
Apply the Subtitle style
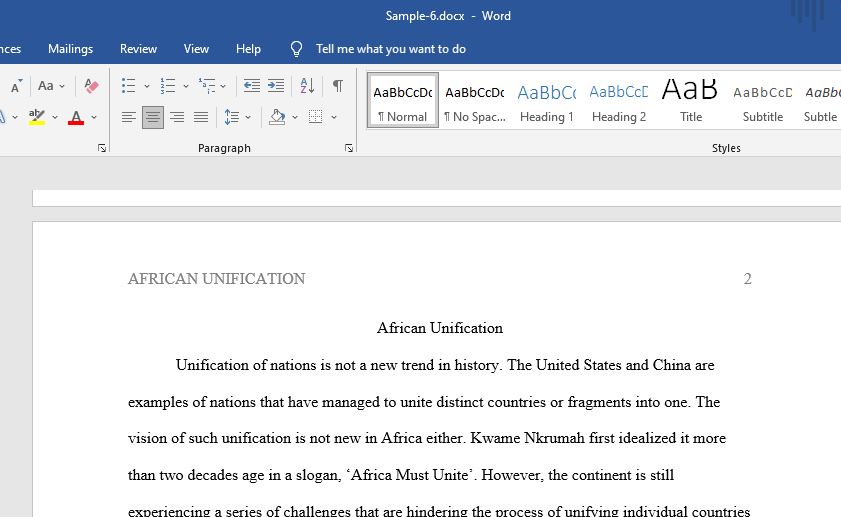[762, 100]
